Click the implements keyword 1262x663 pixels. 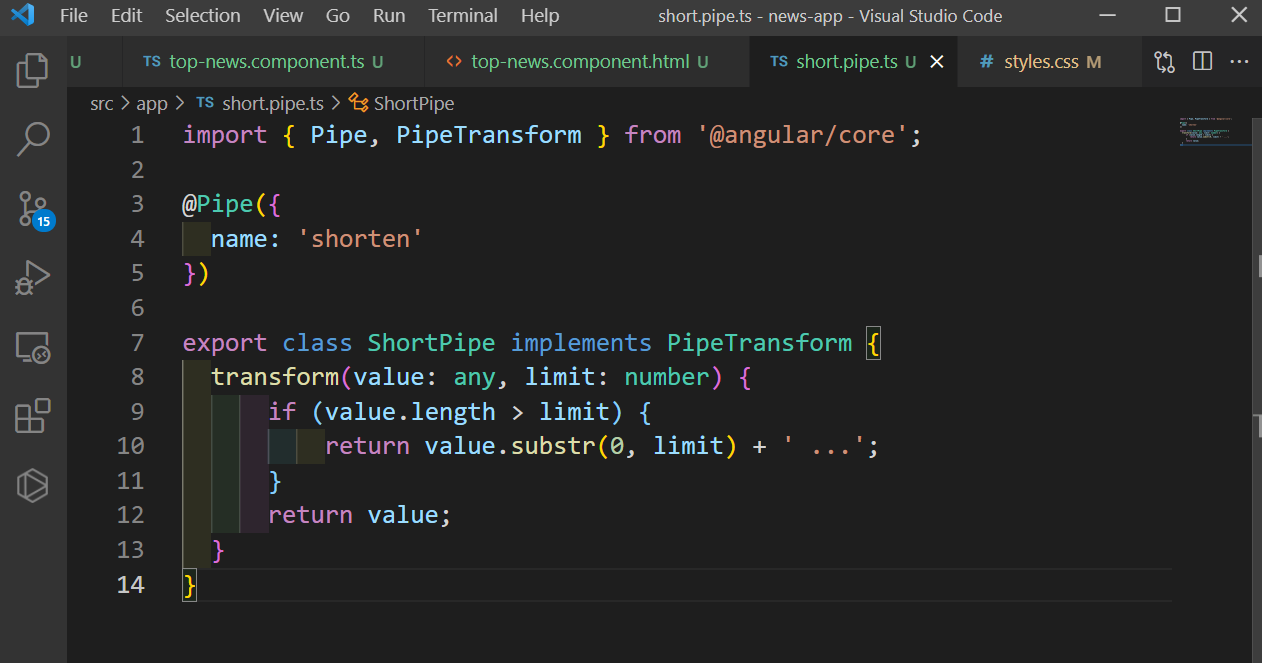pyautogui.click(x=581, y=343)
